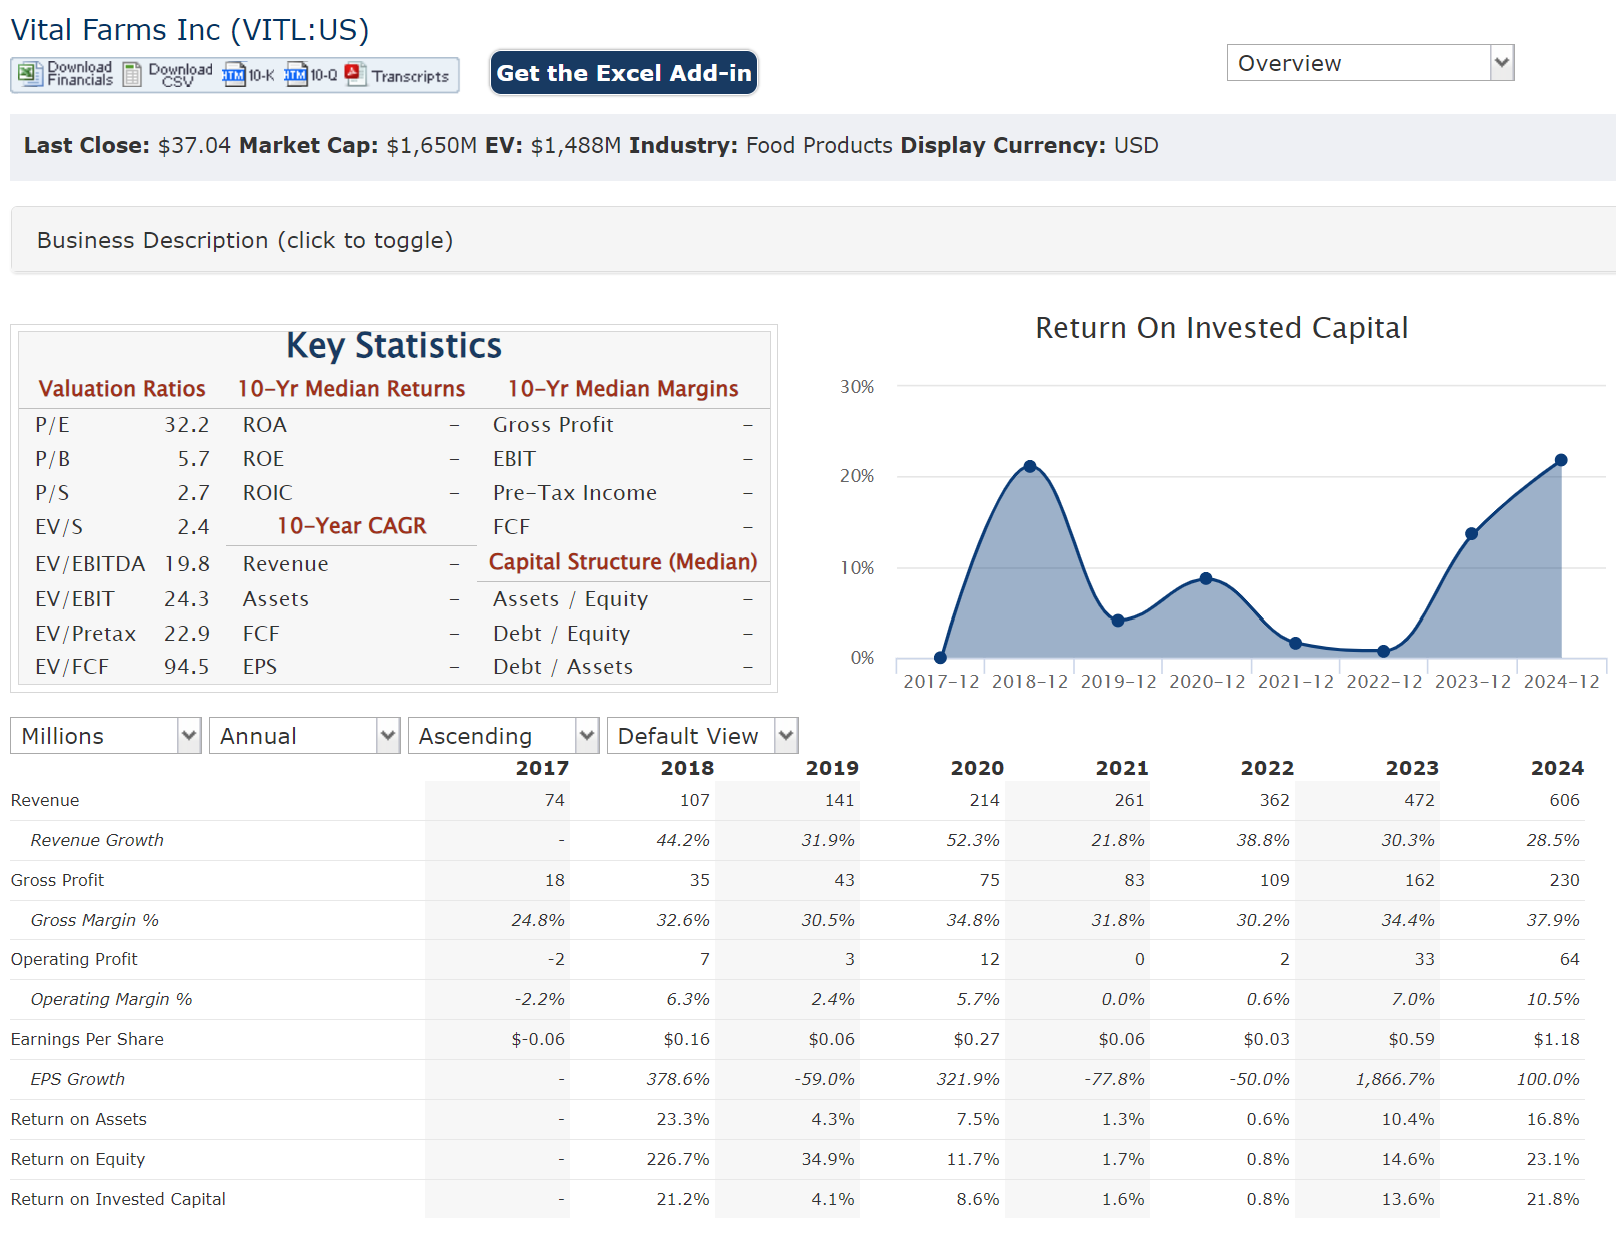Screen dimensions: 1616x1238
Task: Click the Return On Invested Capital chart title
Action: coord(1221,328)
